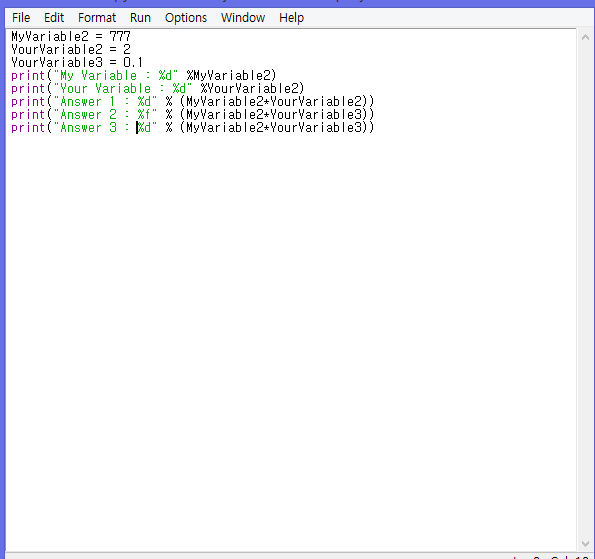Open the Run menu
The image size is (595, 559).
click(140, 17)
